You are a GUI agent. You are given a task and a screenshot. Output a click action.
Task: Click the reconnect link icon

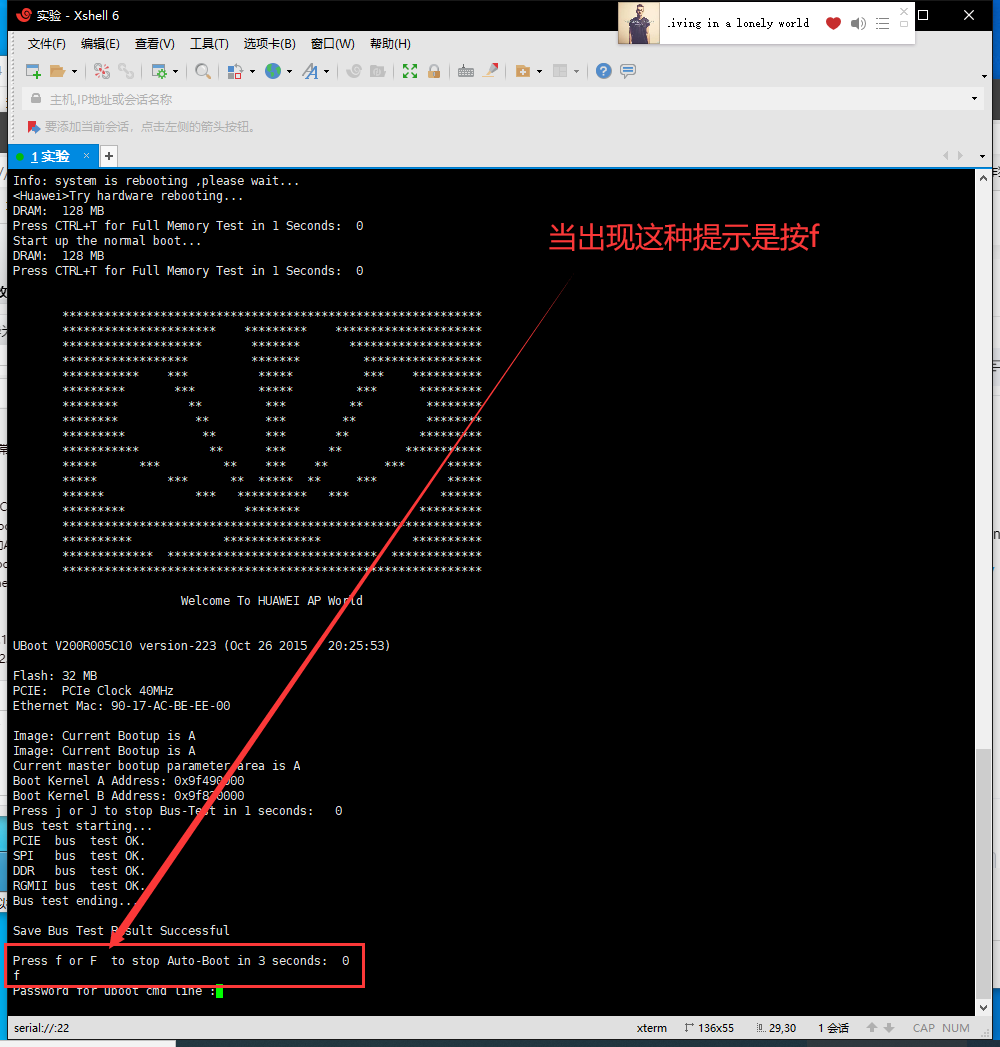click(126, 71)
